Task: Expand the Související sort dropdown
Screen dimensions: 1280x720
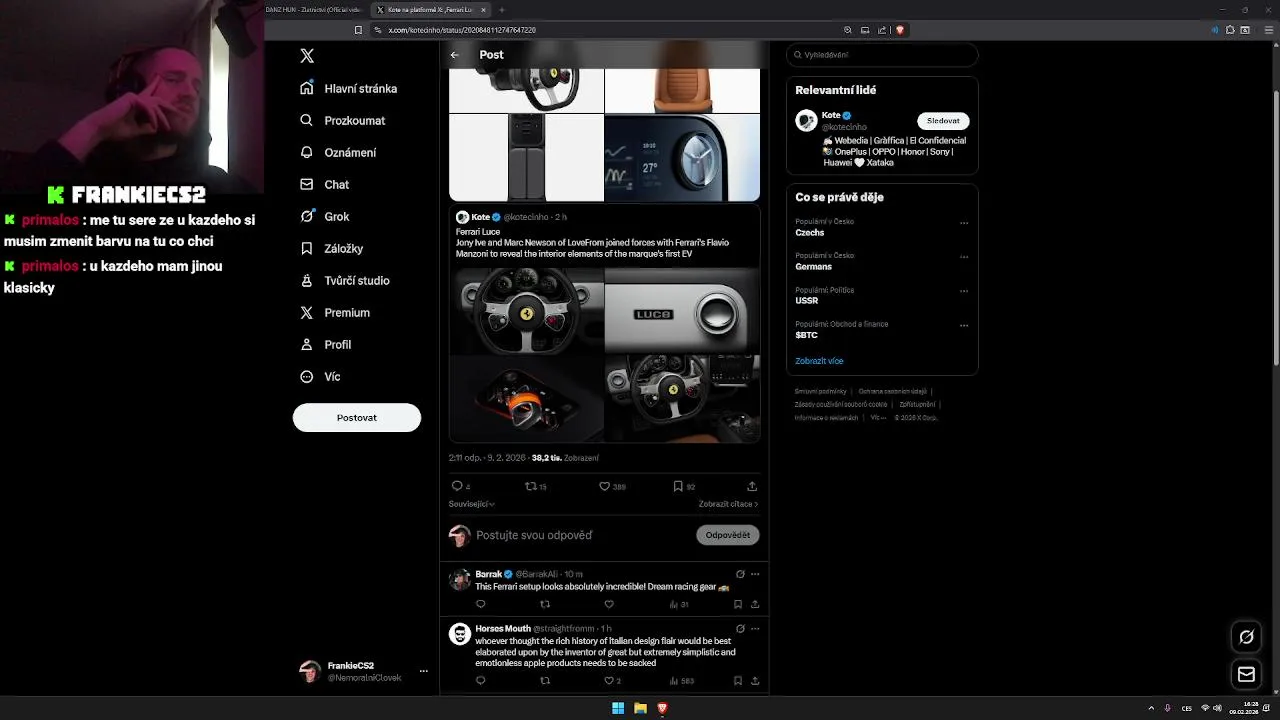Action: [x=472, y=504]
